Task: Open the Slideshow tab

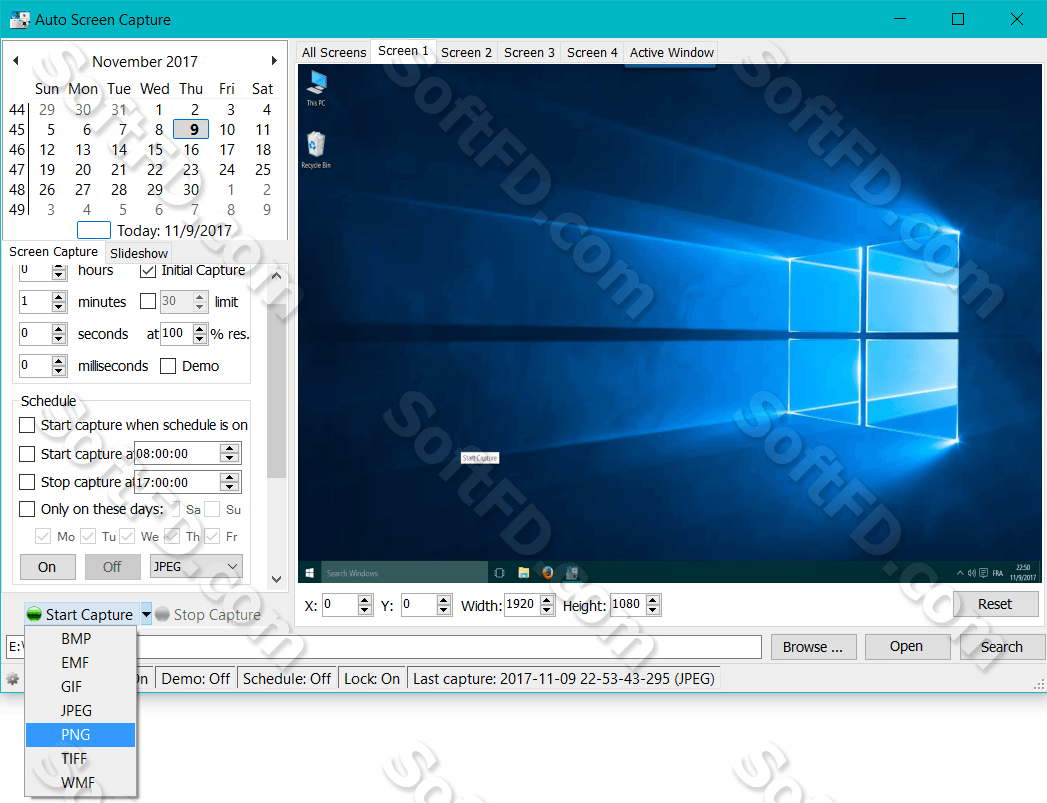Action: pos(139,253)
